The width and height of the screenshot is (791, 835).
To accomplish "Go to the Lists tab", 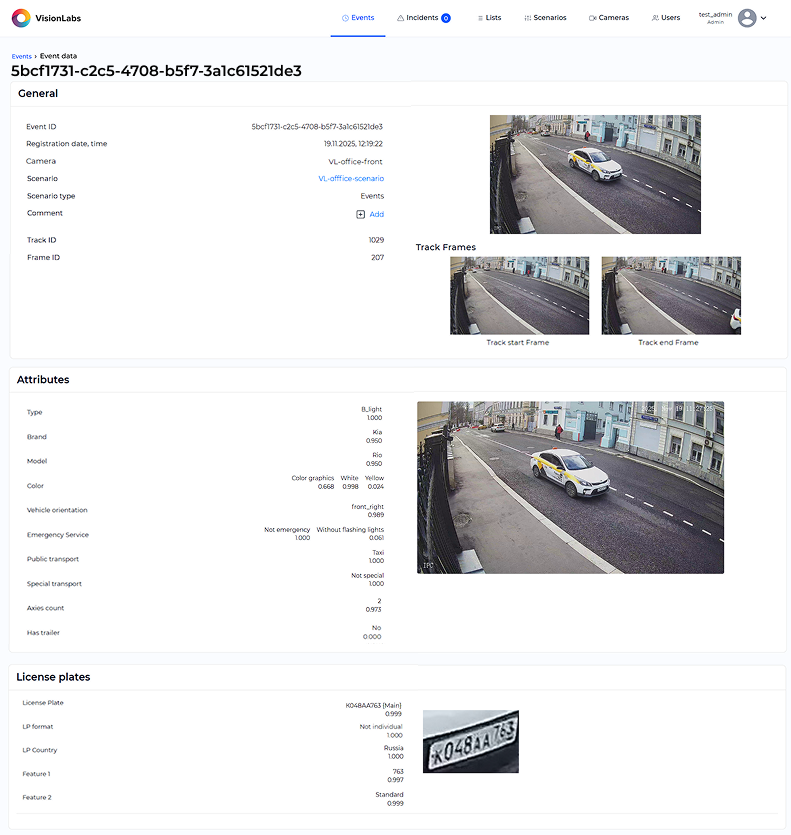I will pos(493,18).
